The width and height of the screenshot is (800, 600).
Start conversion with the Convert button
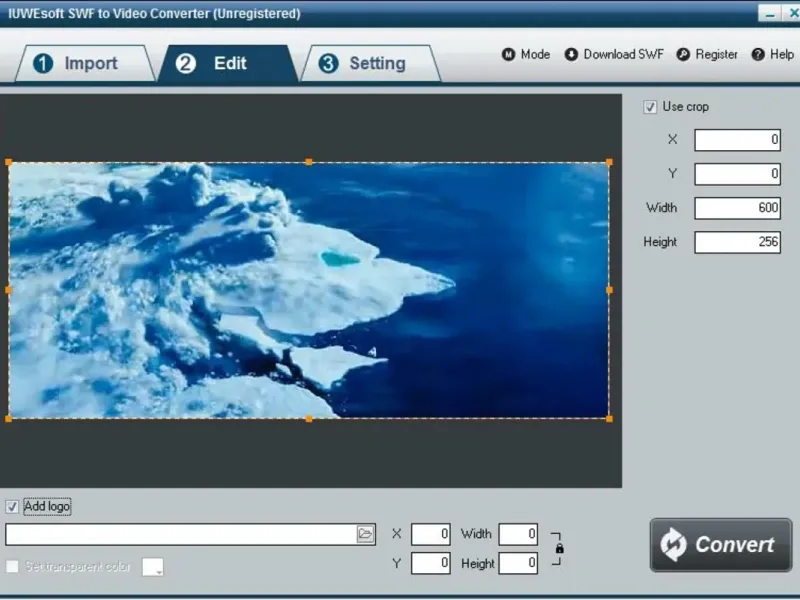click(721, 545)
